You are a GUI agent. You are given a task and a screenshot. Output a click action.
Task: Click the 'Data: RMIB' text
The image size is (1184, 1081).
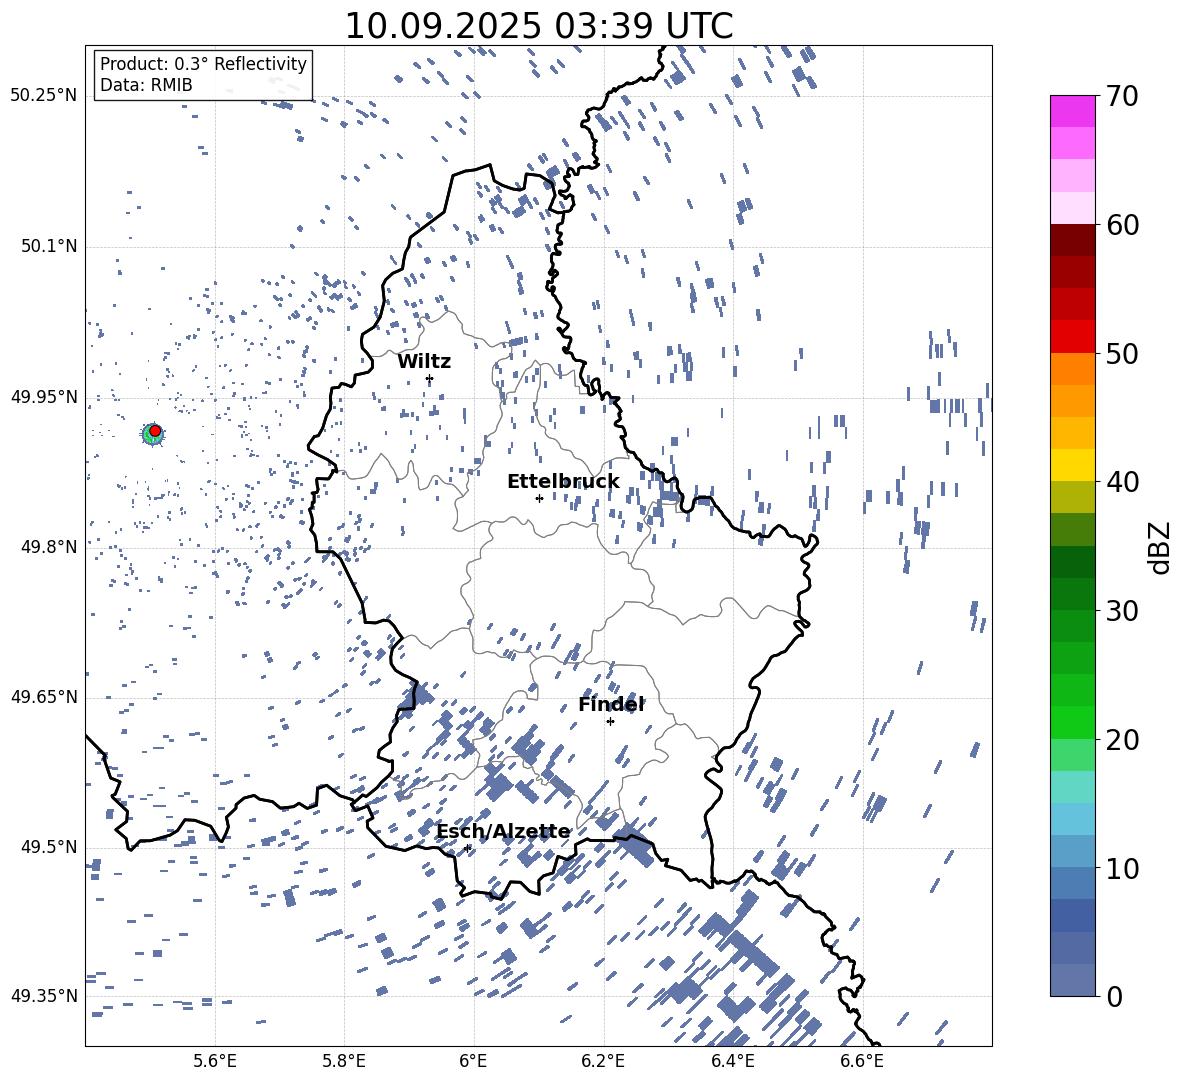pyautogui.click(x=146, y=85)
